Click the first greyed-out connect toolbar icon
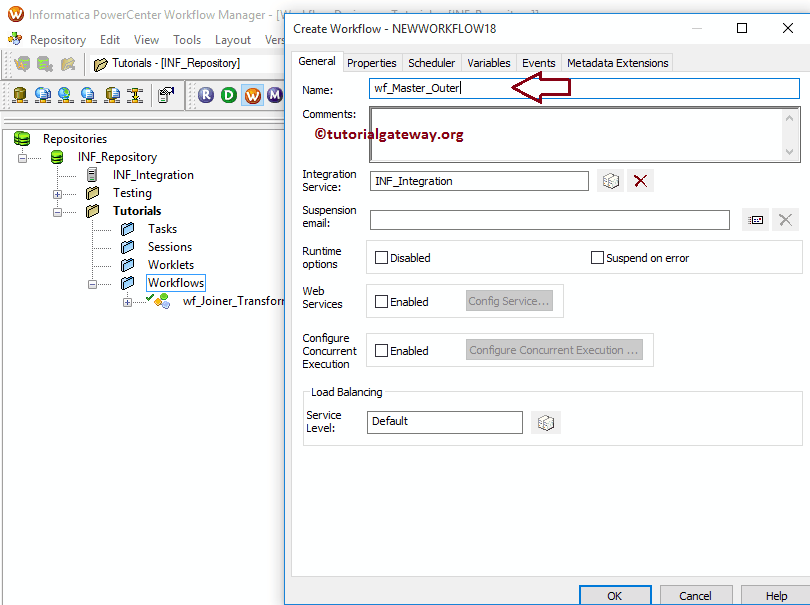This screenshot has width=810, height=605. click(x=22, y=64)
